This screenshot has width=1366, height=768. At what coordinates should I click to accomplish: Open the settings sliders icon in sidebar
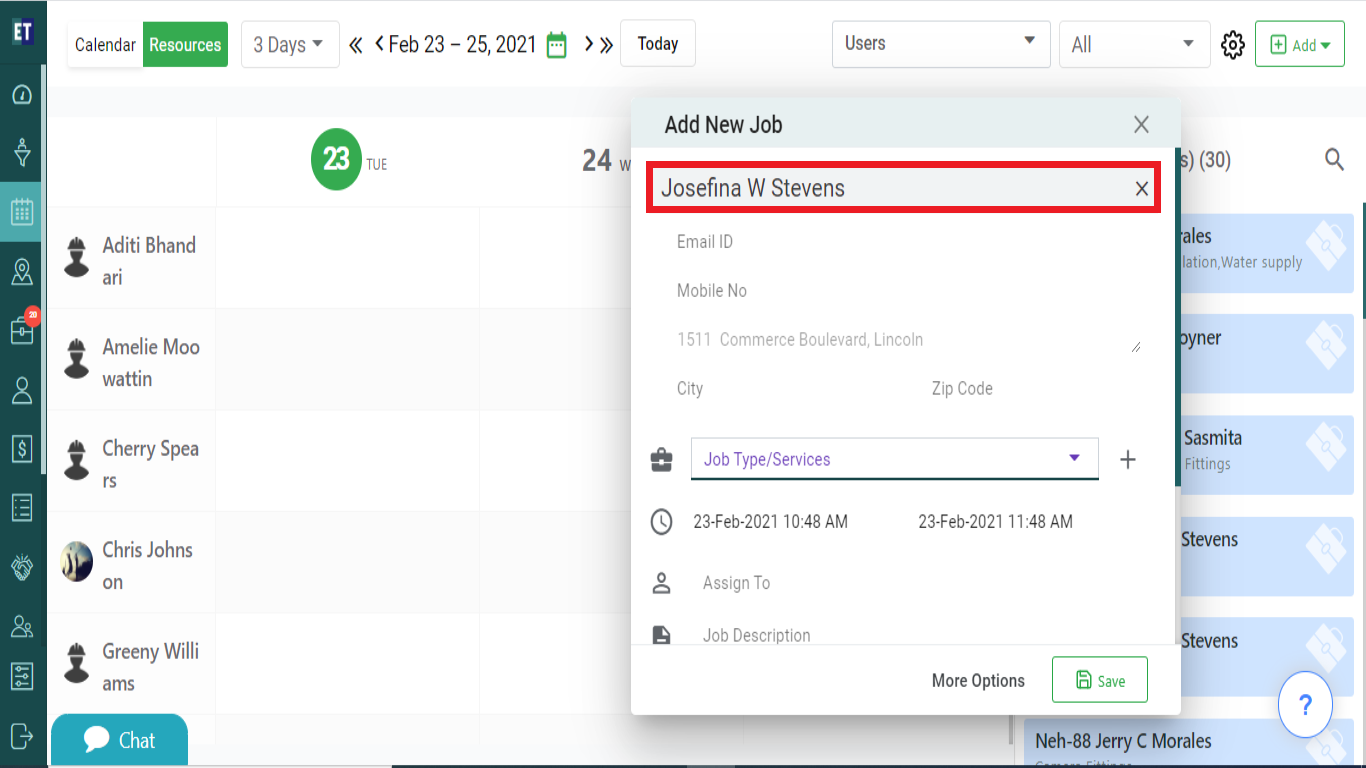pyautogui.click(x=22, y=676)
